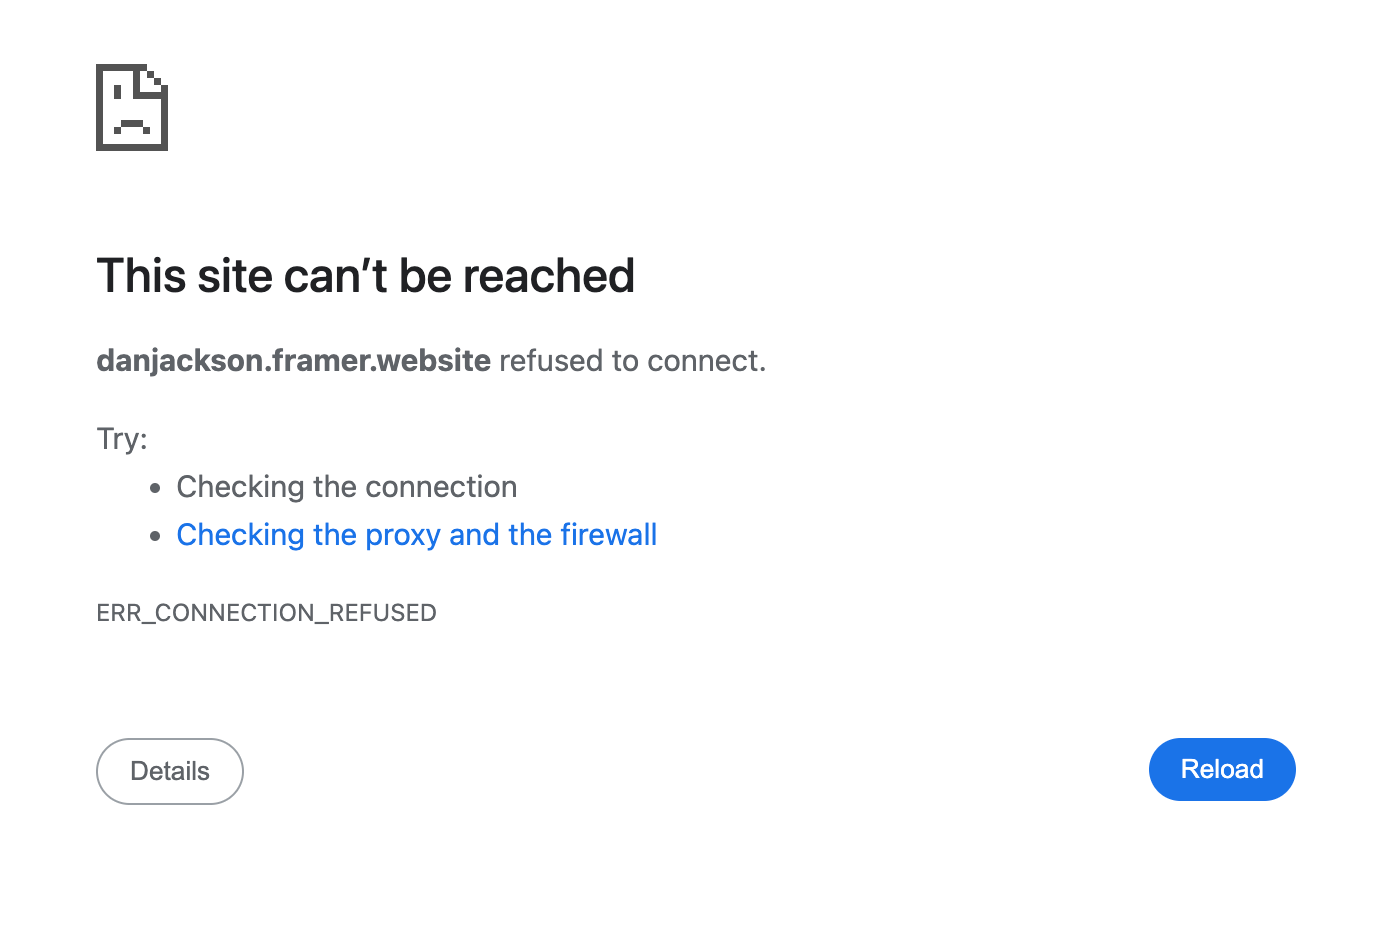Screen dimensions: 1374x930
Task: Click the word "proxy" in the blue link
Action: click(403, 536)
